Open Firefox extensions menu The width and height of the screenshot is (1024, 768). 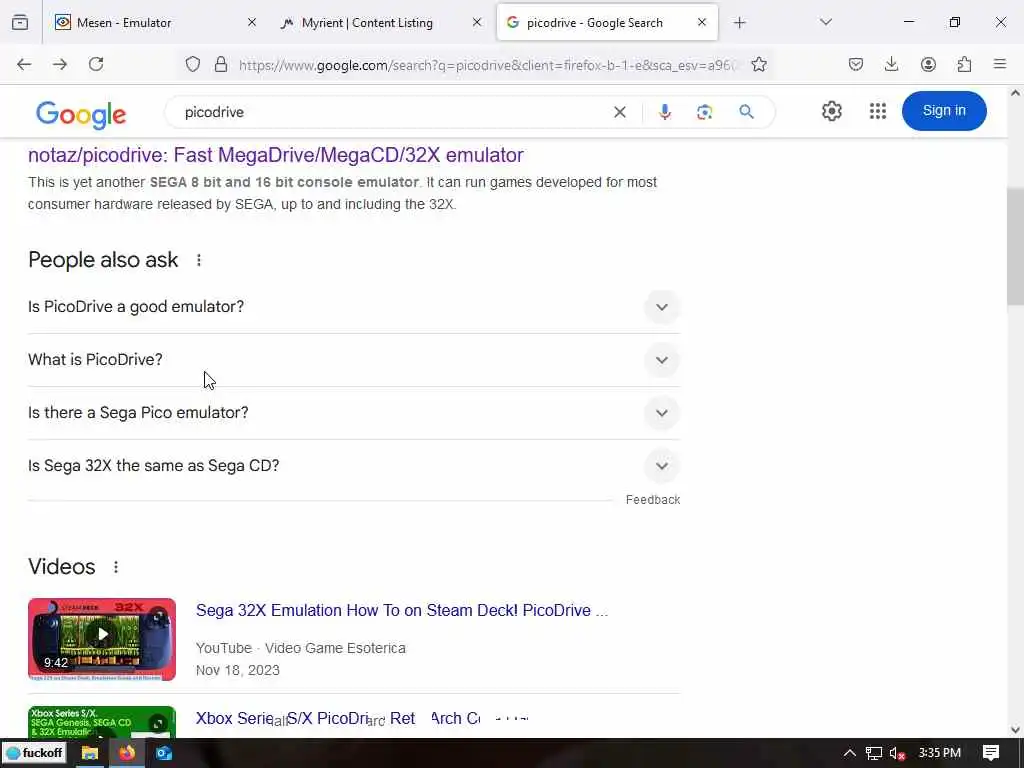tap(964, 64)
